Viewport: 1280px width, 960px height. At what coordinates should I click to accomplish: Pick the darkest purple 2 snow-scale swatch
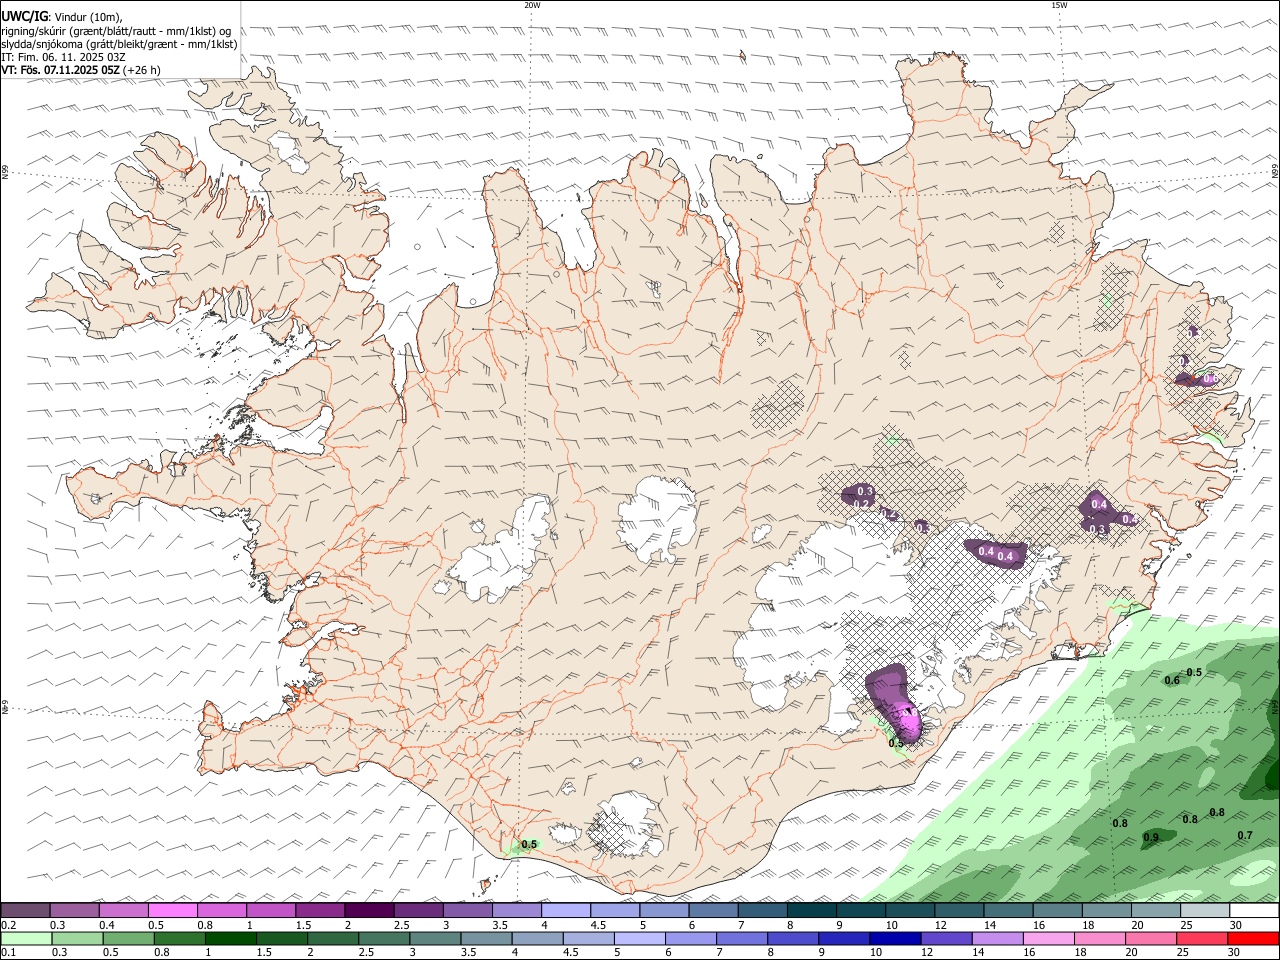[x=369, y=911]
